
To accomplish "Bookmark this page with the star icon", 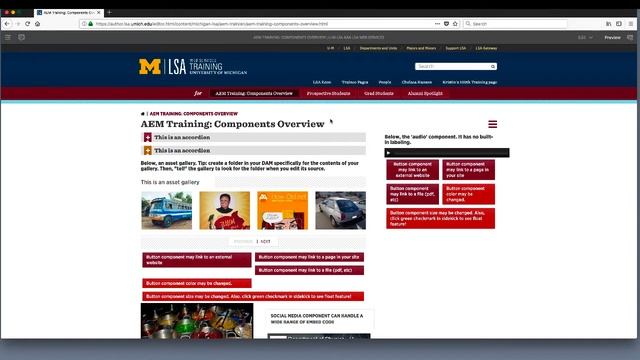I will [x=455, y=24].
